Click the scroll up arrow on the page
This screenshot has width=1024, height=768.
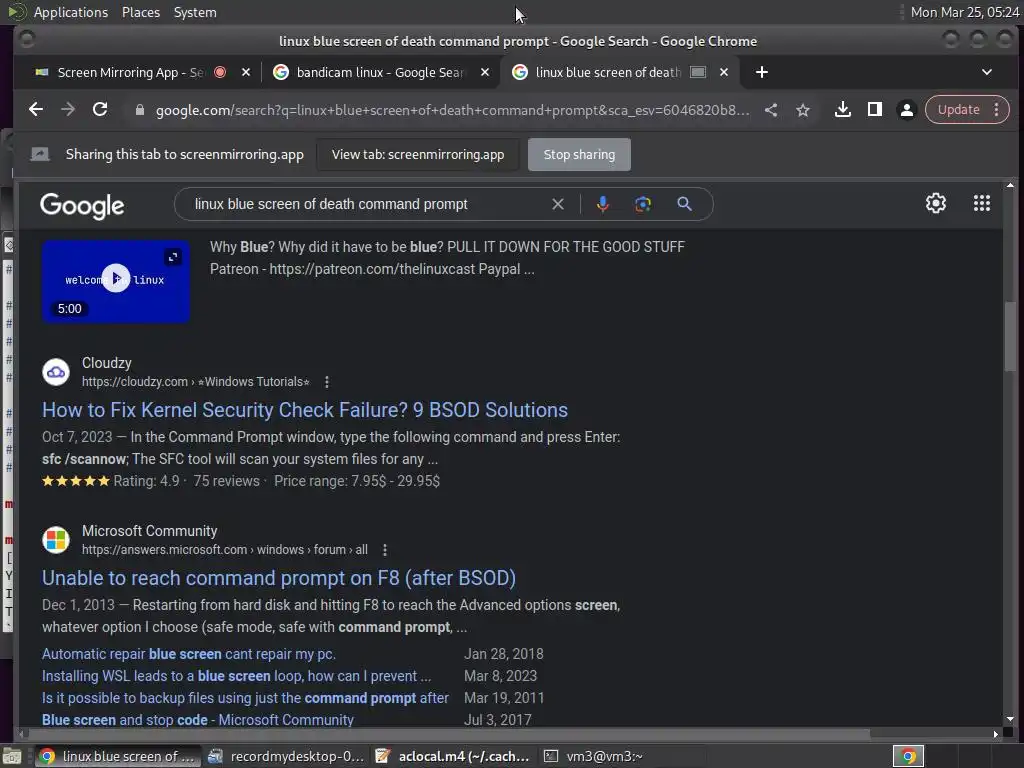pyautogui.click(x=1010, y=186)
